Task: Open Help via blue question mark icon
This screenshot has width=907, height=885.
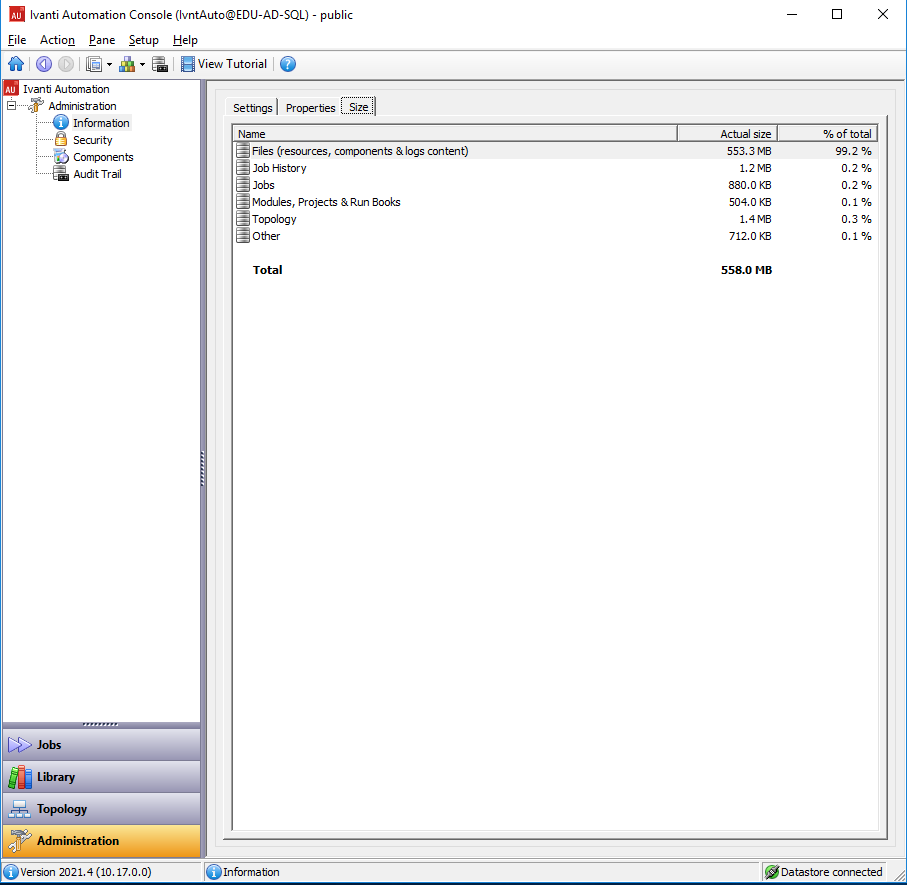Action: (287, 64)
